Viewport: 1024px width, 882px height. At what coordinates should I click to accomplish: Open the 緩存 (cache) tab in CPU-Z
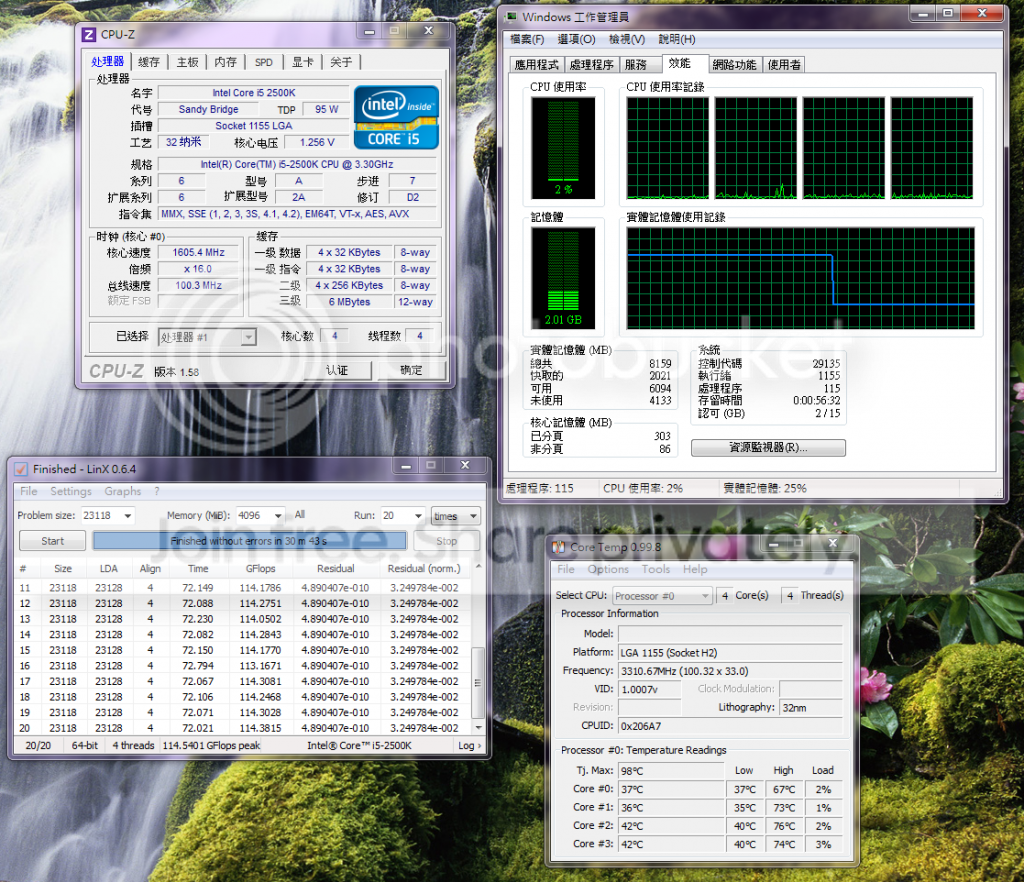tap(149, 62)
